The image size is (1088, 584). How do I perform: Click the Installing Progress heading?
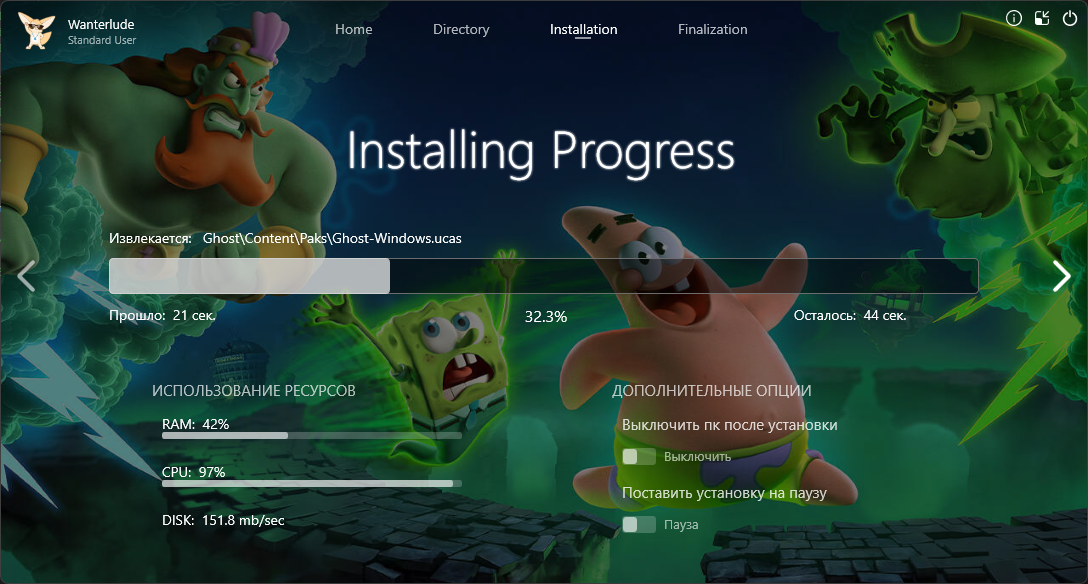(541, 152)
